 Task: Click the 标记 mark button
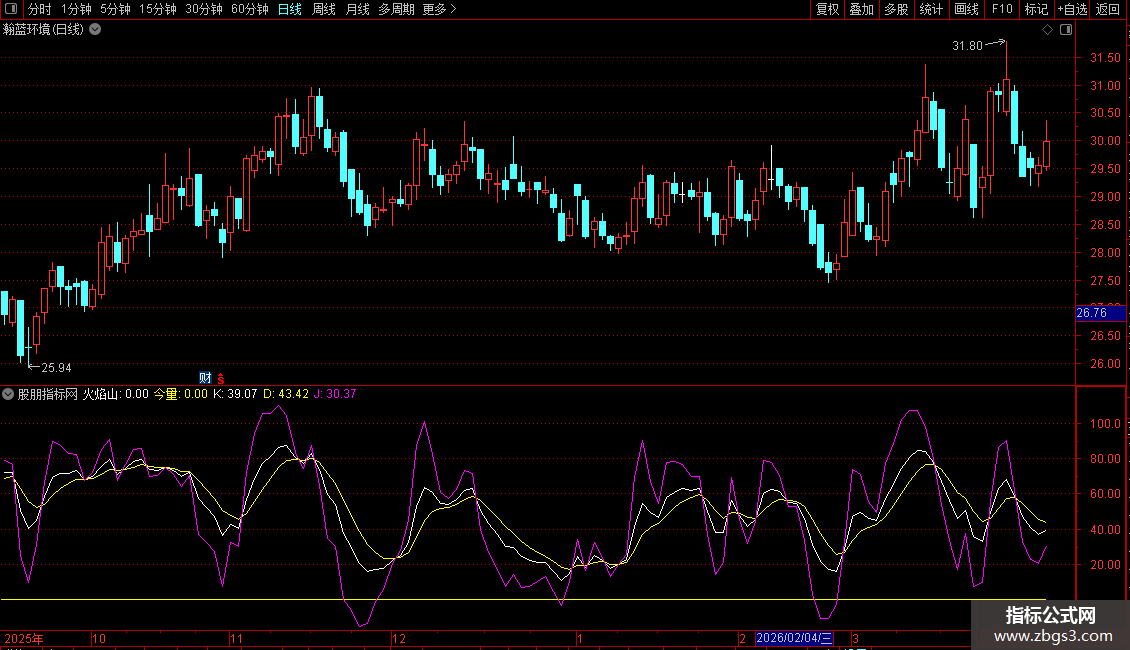[1036, 9]
